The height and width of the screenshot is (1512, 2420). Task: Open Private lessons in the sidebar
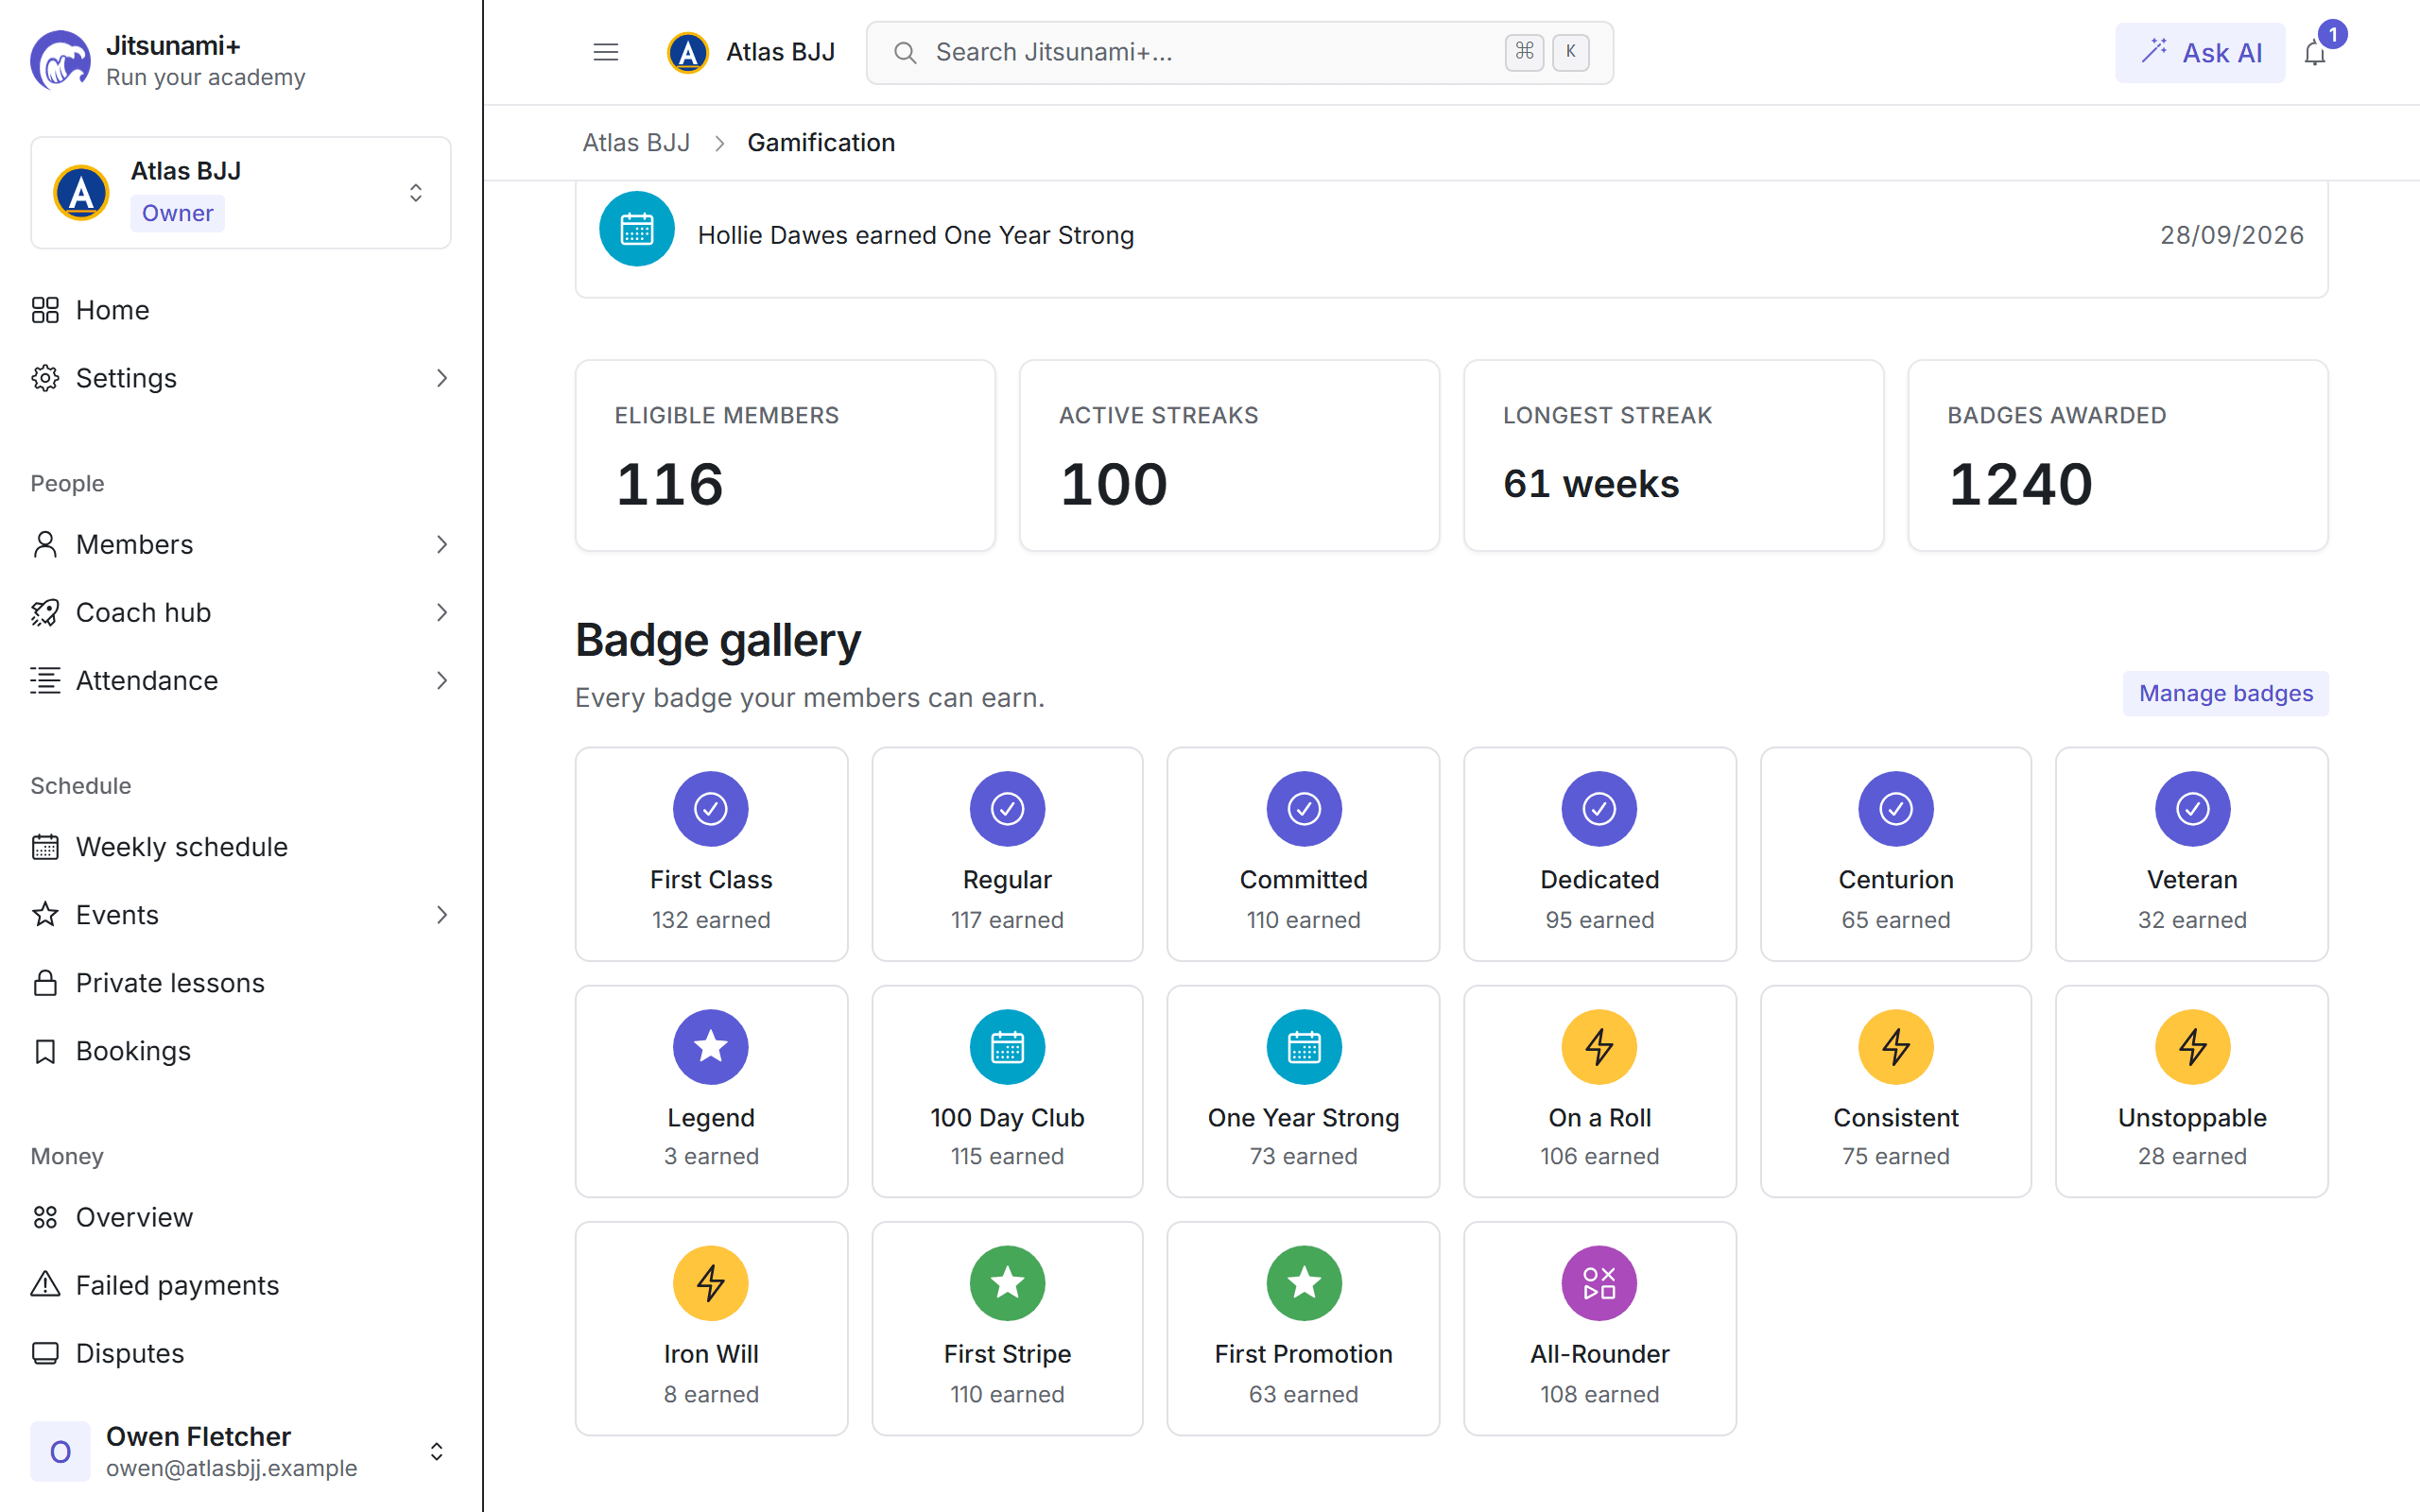tap(240, 982)
